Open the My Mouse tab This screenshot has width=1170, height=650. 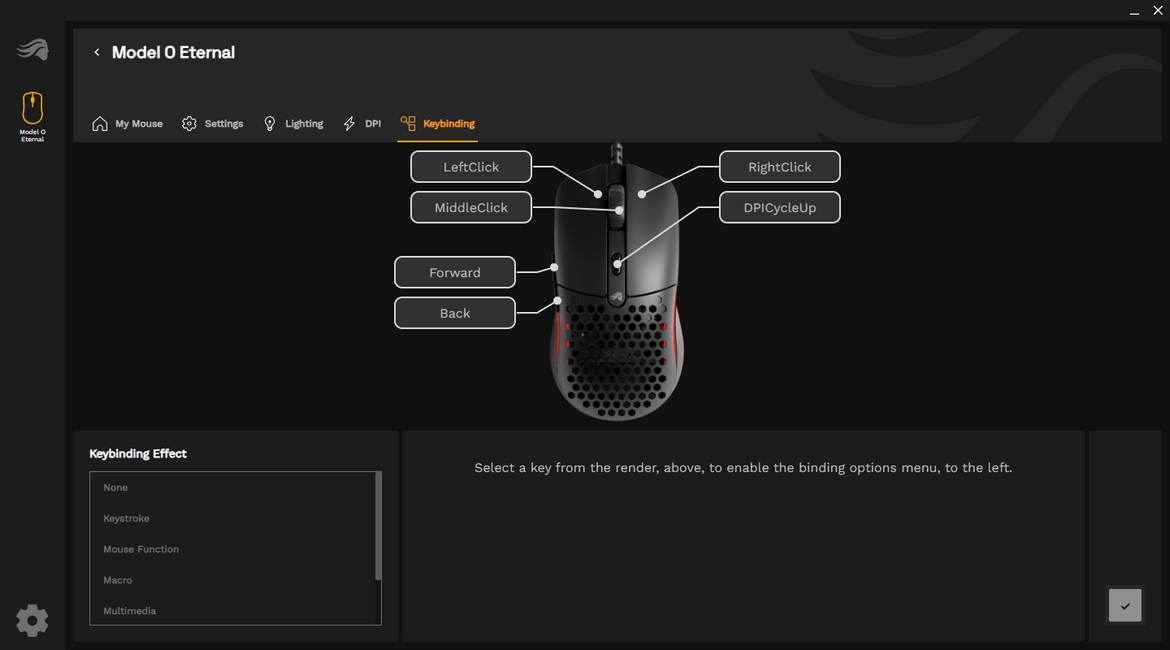point(127,124)
